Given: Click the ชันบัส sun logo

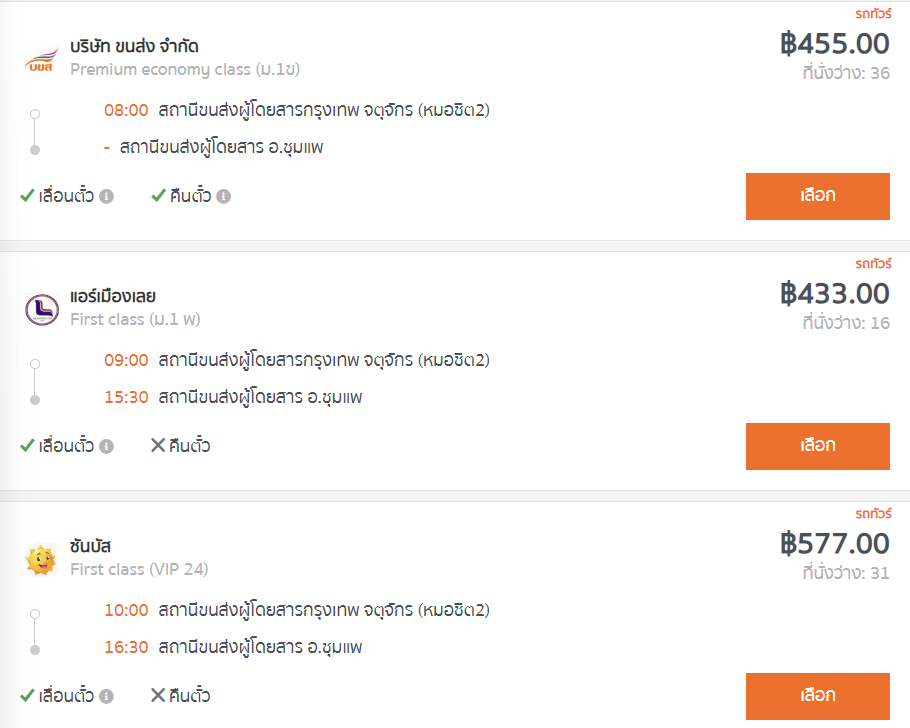Looking at the screenshot, I should (41, 560).
